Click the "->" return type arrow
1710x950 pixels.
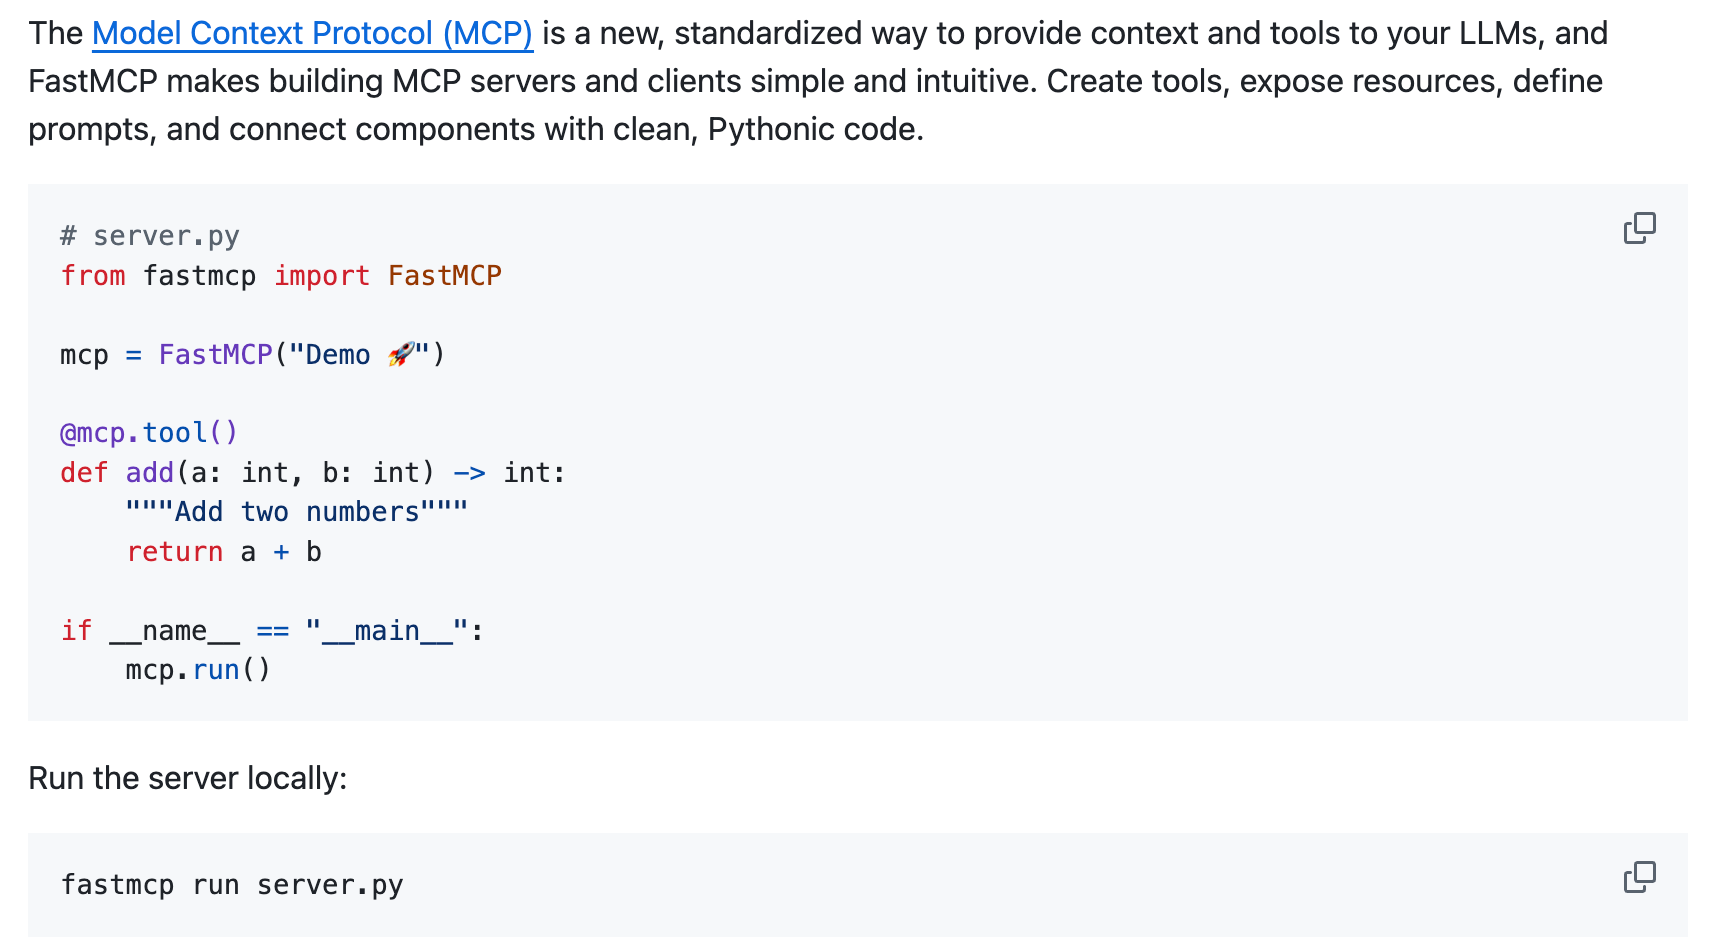469,473
